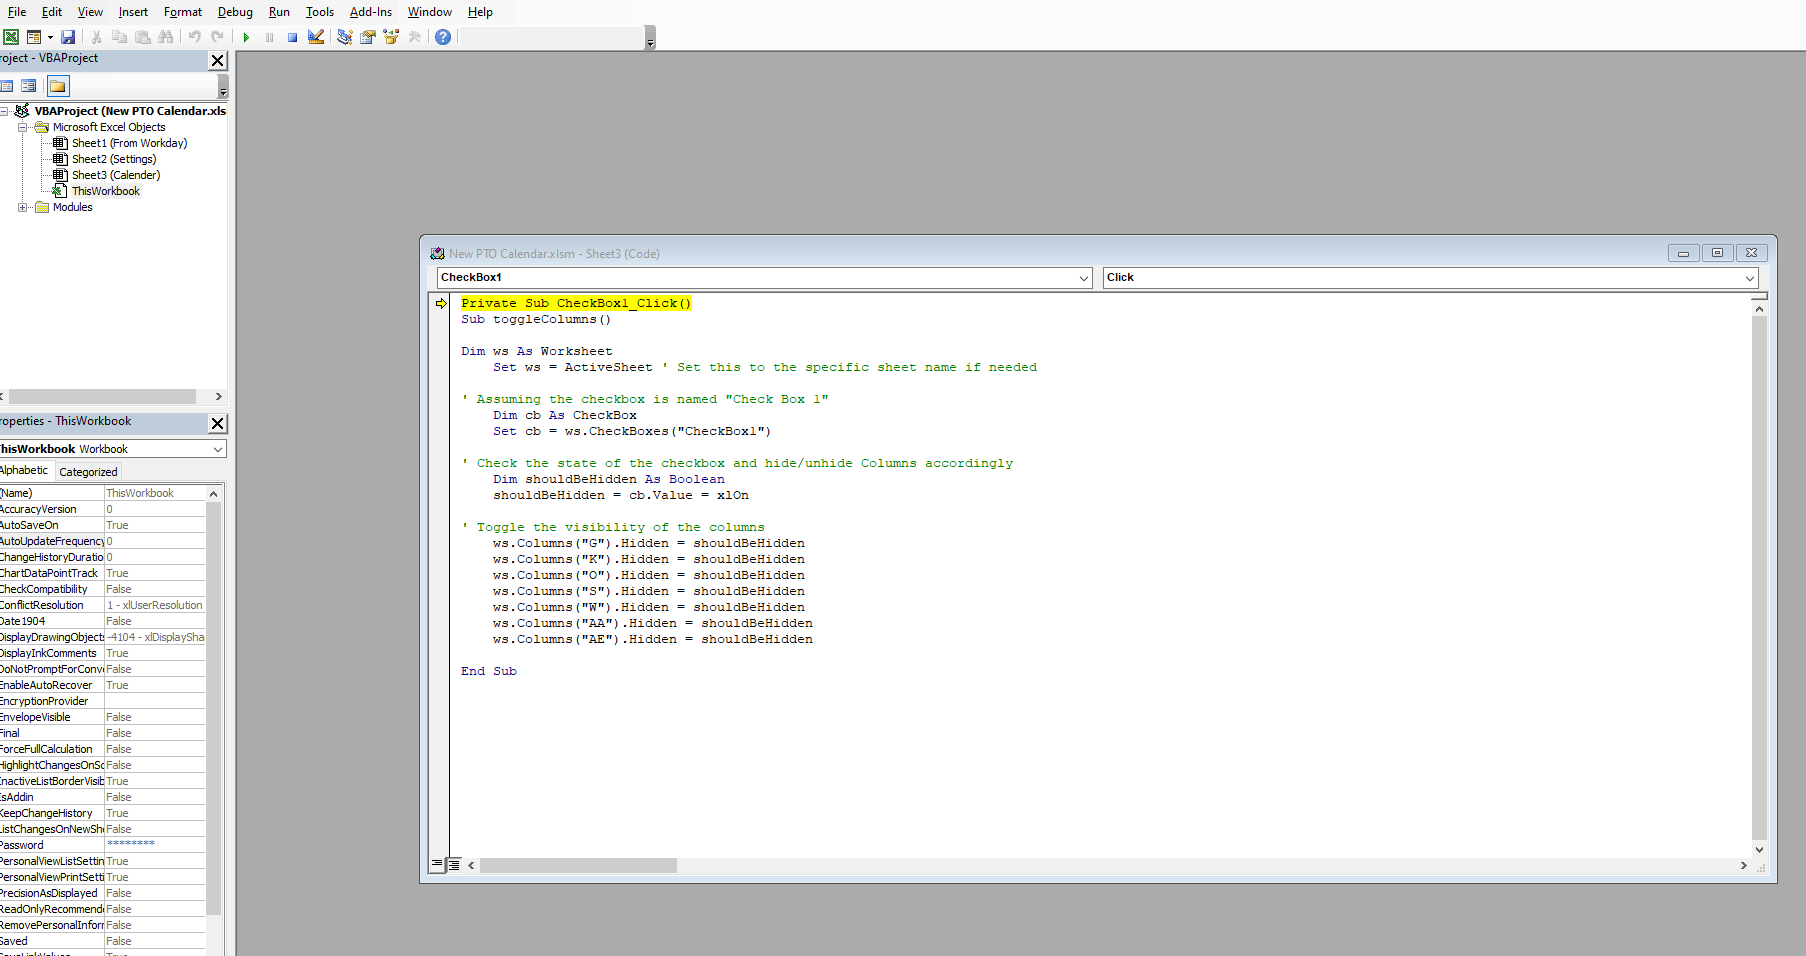The image size is (1806, 956).
Task: Switch to the Categorized properties tab
Action: click(88, 472)
